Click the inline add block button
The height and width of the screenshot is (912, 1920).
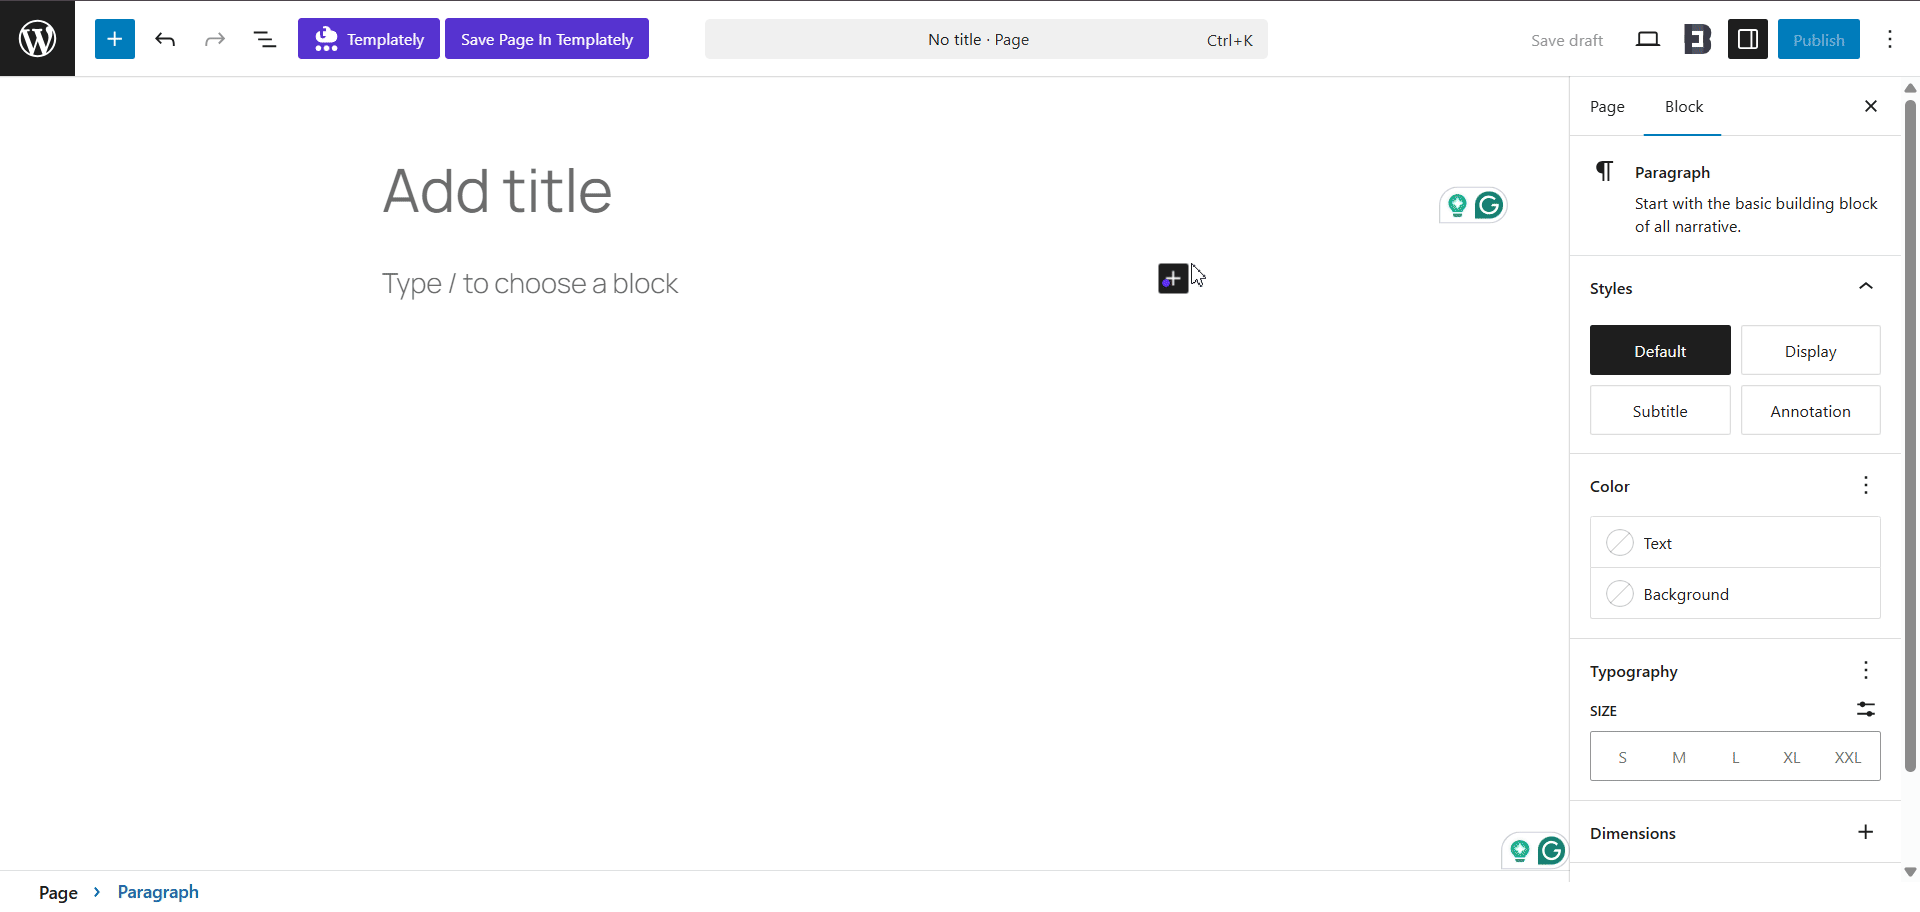[x=1173, y=278]
